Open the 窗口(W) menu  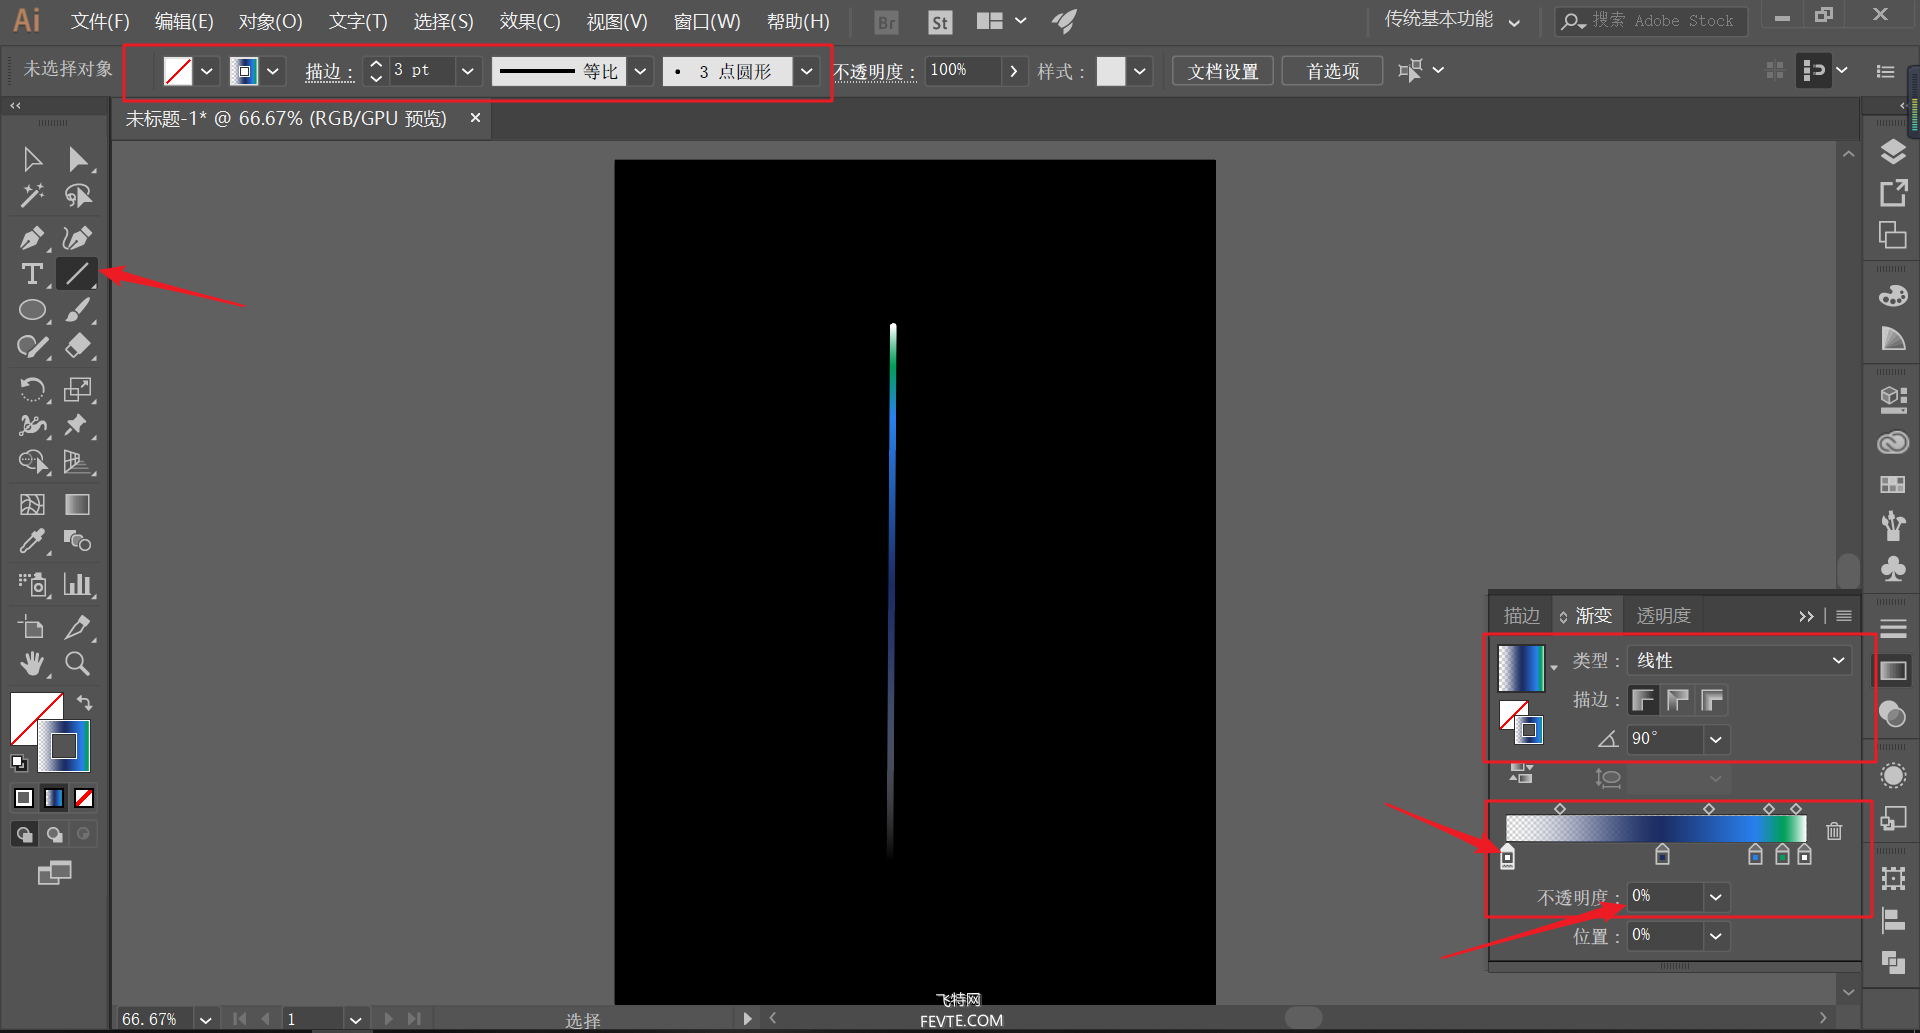[x=707, y=21]
